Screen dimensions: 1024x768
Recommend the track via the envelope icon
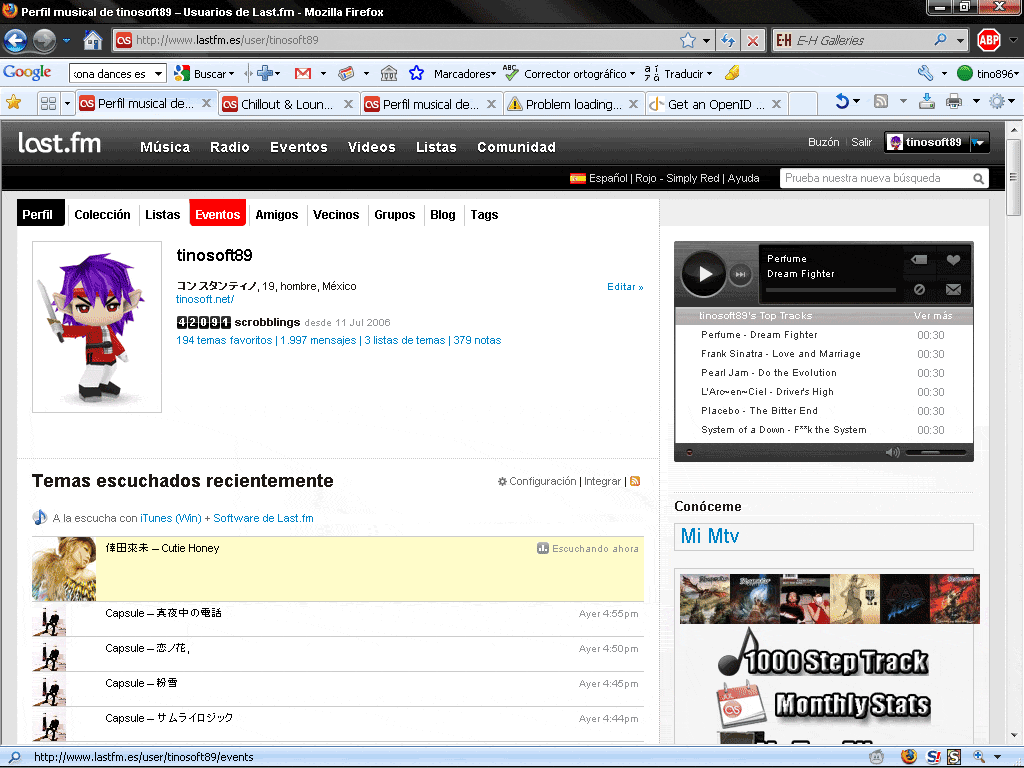pyautogui.click(x=951, y=289)
